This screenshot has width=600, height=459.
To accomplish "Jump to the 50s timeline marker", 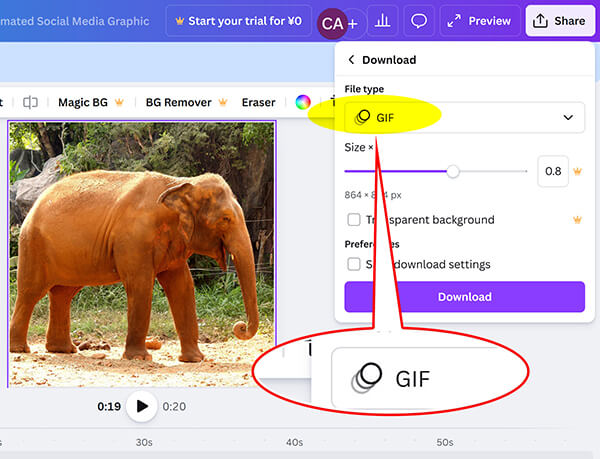I will point(445,443).
